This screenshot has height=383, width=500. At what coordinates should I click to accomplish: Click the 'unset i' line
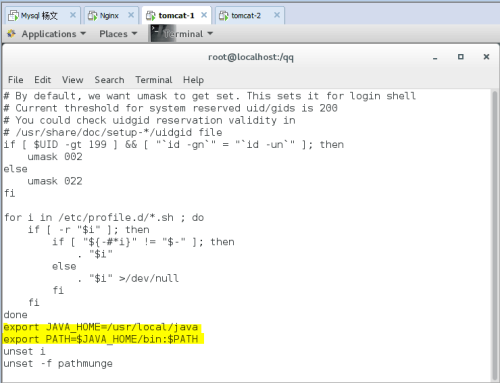(24, 351)
